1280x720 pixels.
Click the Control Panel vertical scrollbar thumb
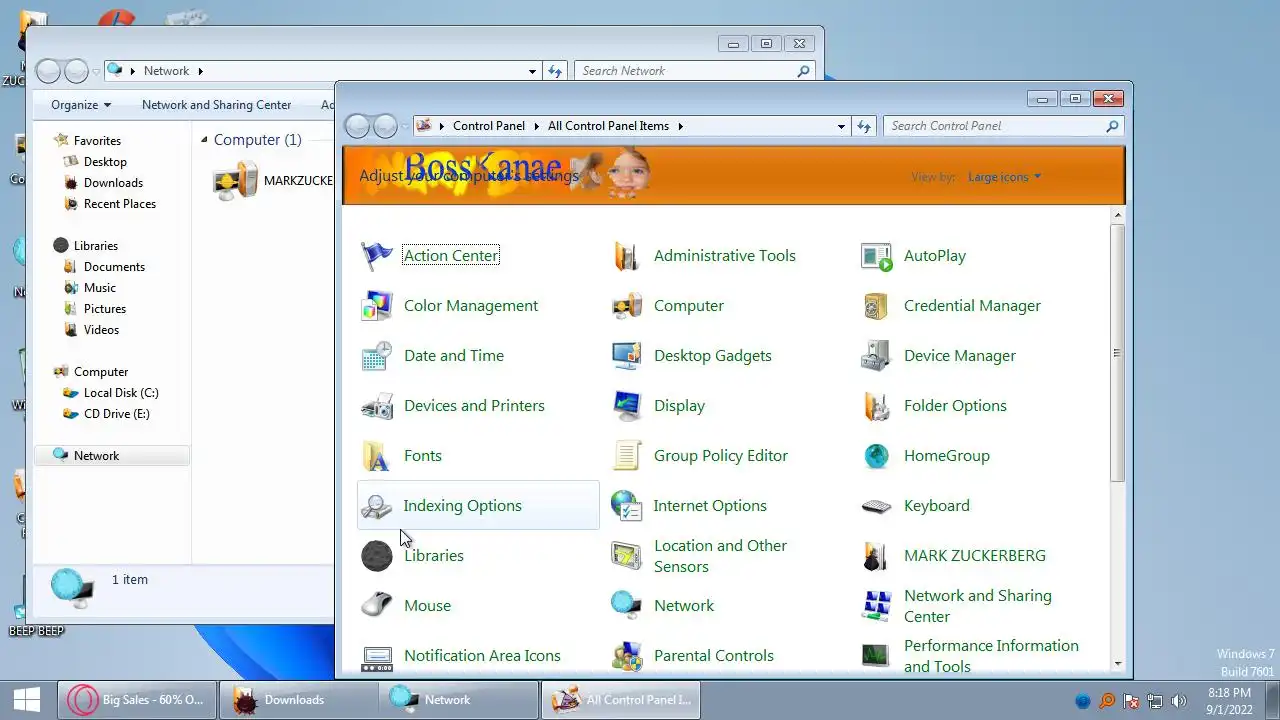[1117, 353]
